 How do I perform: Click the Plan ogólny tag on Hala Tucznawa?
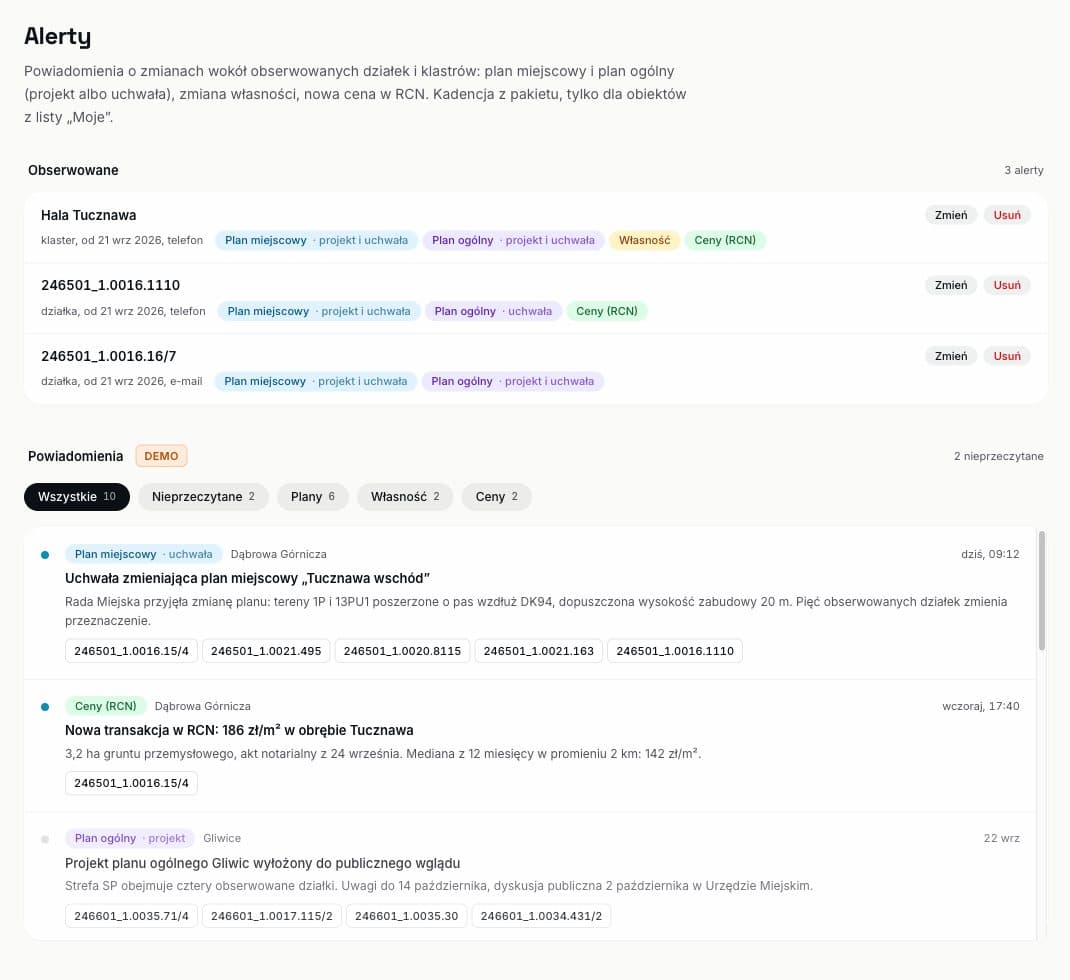[x=513, y=240]
